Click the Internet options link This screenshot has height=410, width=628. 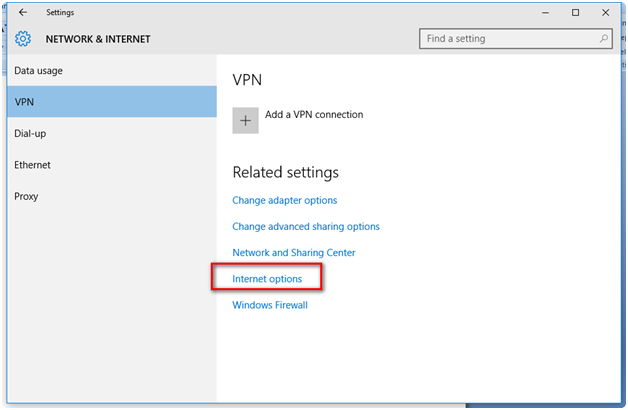267,279
